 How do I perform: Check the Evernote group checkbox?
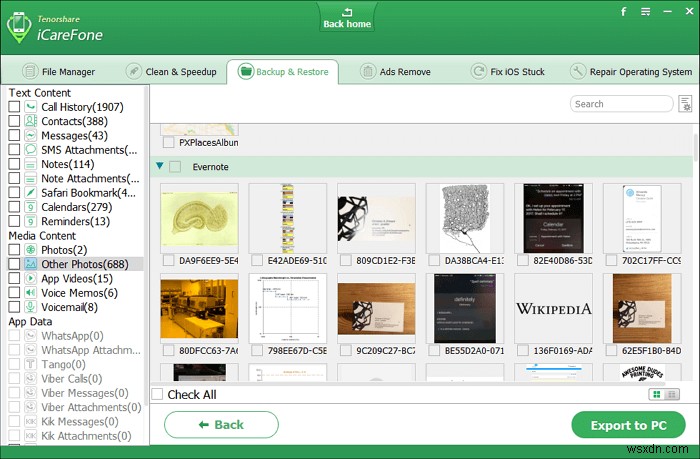click(x=175, y=167)
